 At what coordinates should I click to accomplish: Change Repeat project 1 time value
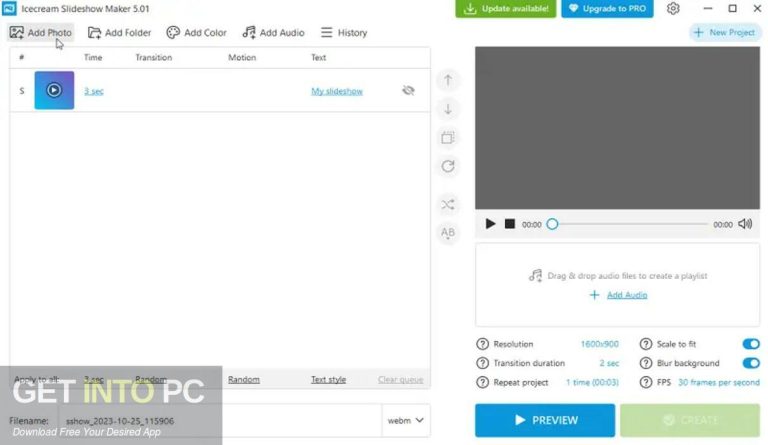592,382
